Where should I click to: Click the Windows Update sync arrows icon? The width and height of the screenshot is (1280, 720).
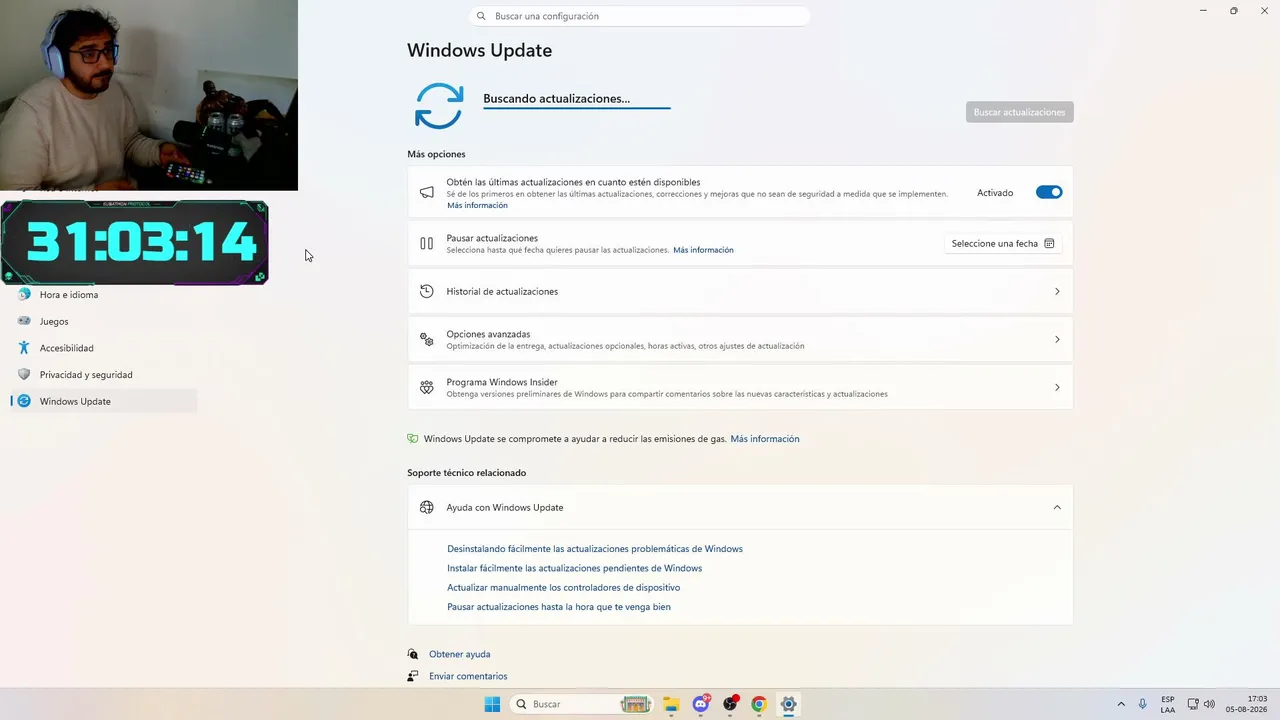pos(439,106)
